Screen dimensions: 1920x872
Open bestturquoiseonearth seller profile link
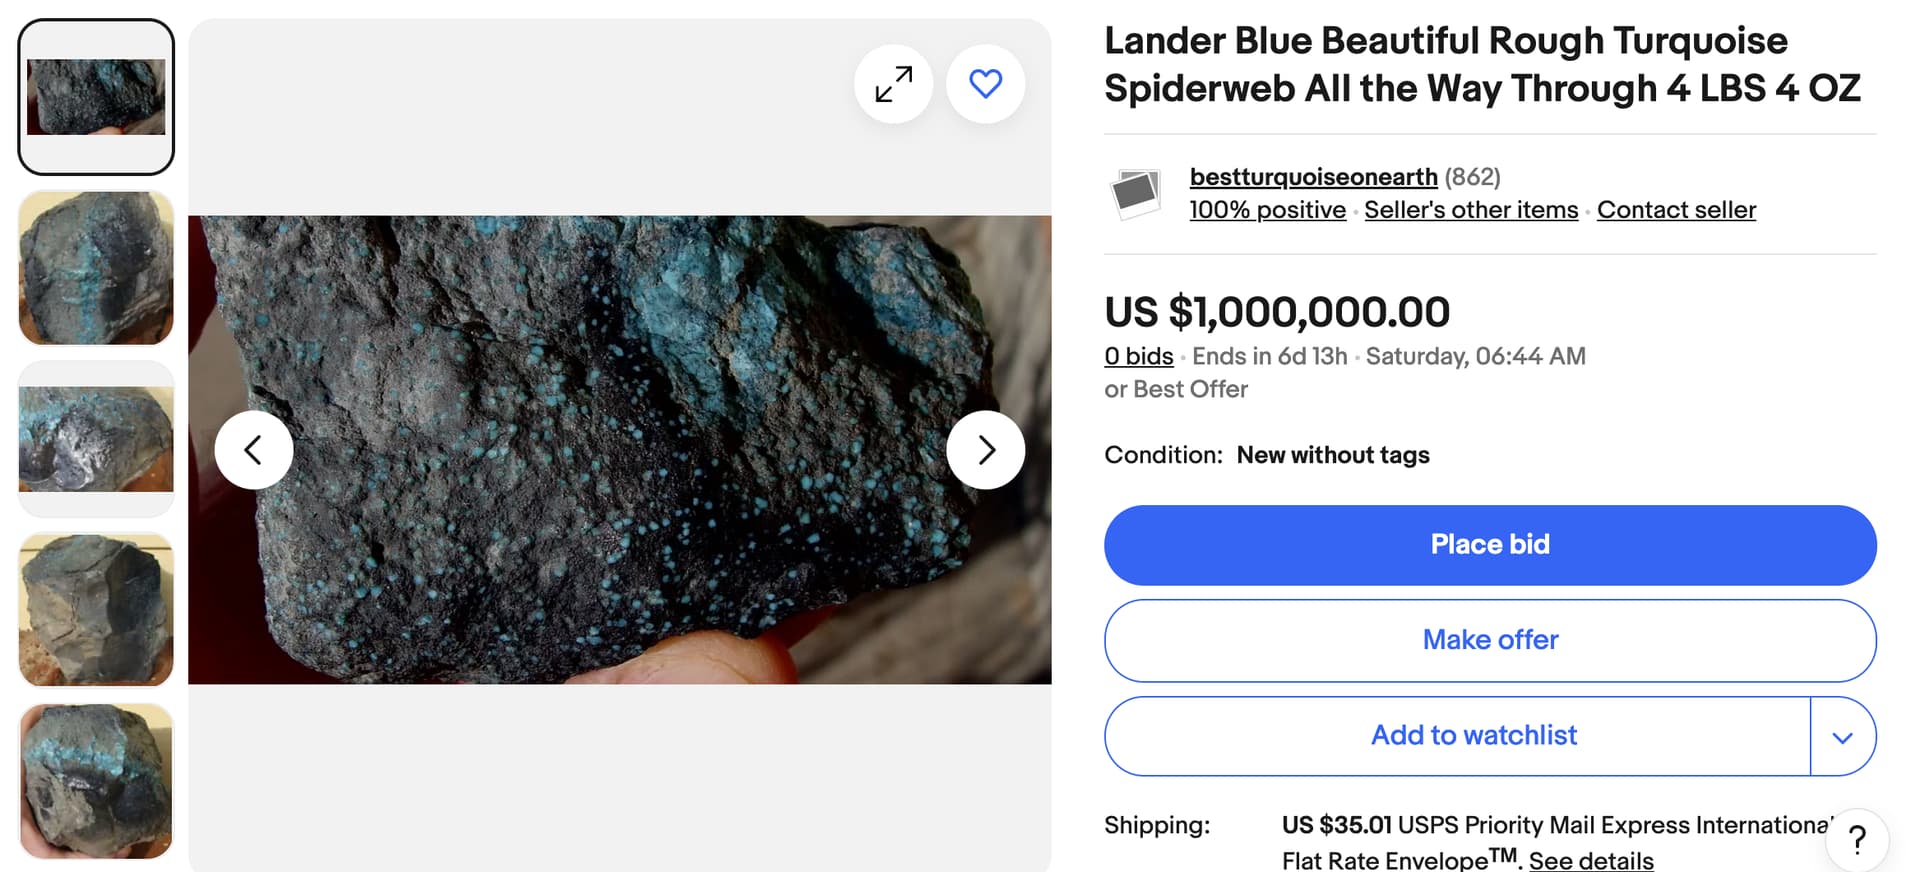[1313, 177]
